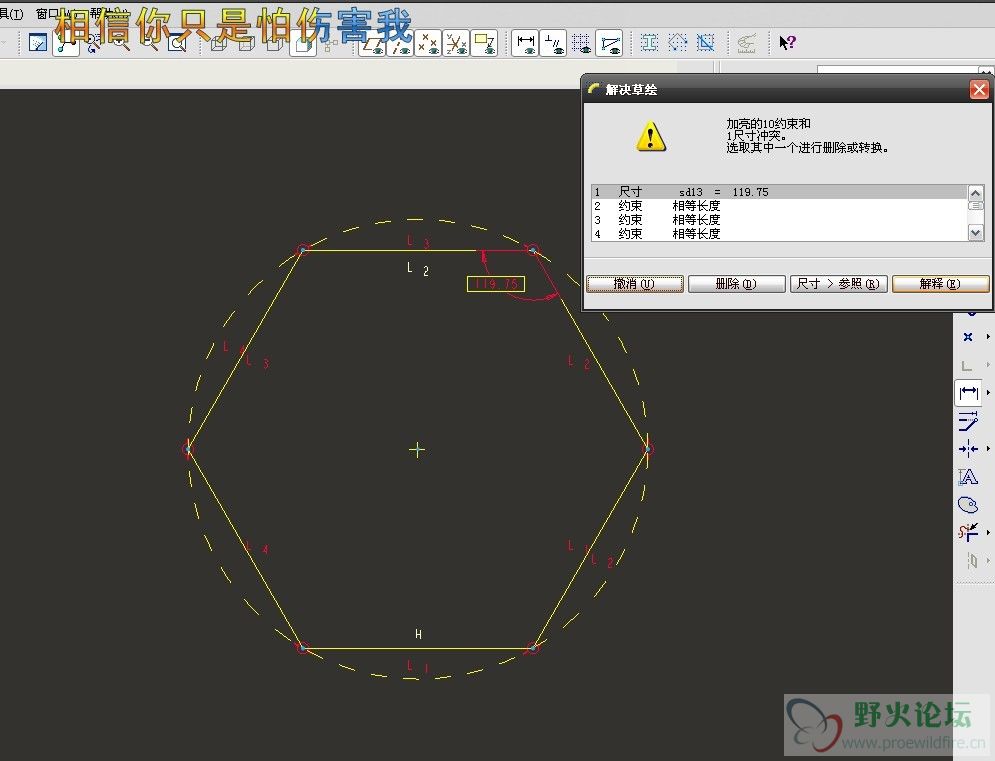Expand the Constraints tool flyout arrow
This screenshot has height=761, width=995.
tap(989, 449)
